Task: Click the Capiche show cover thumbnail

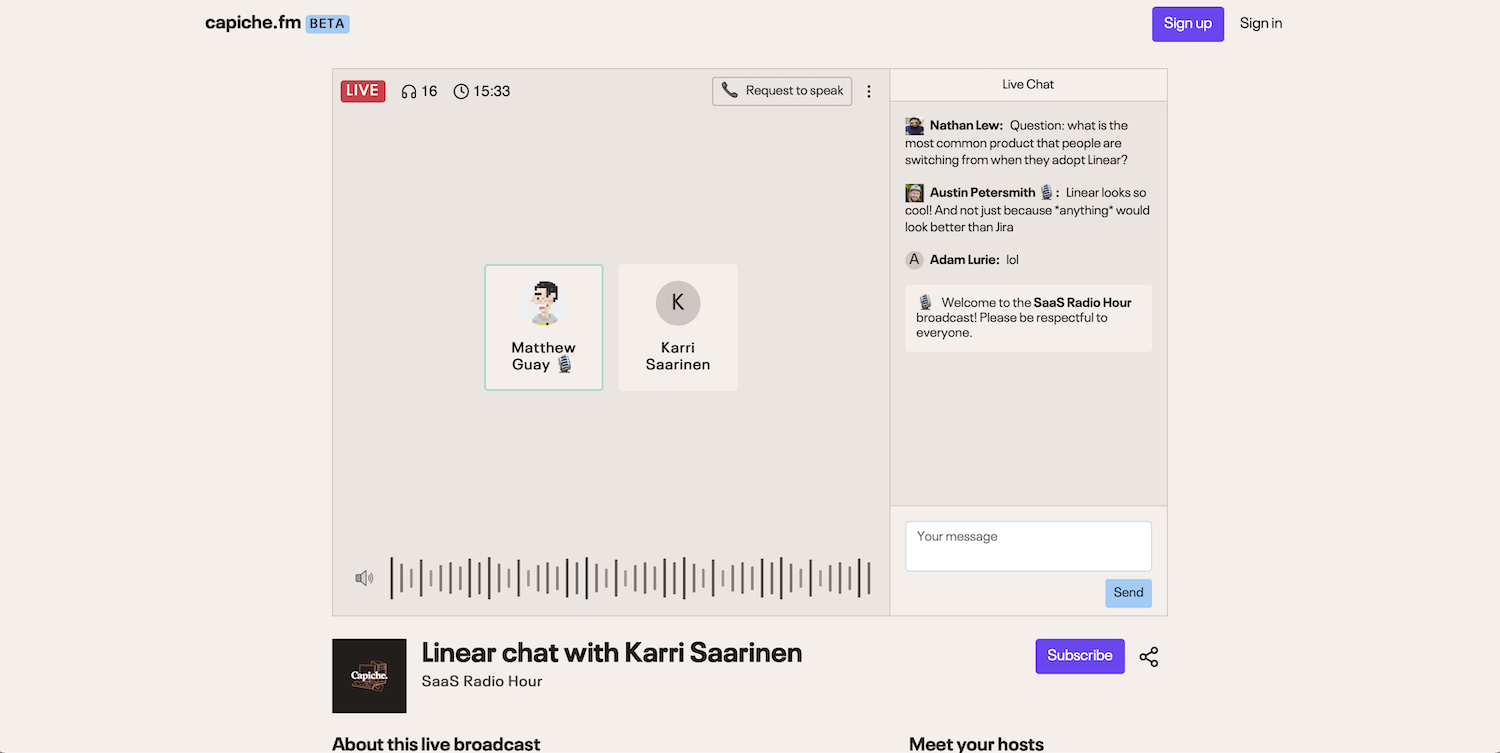Action: tap(369, 676)
